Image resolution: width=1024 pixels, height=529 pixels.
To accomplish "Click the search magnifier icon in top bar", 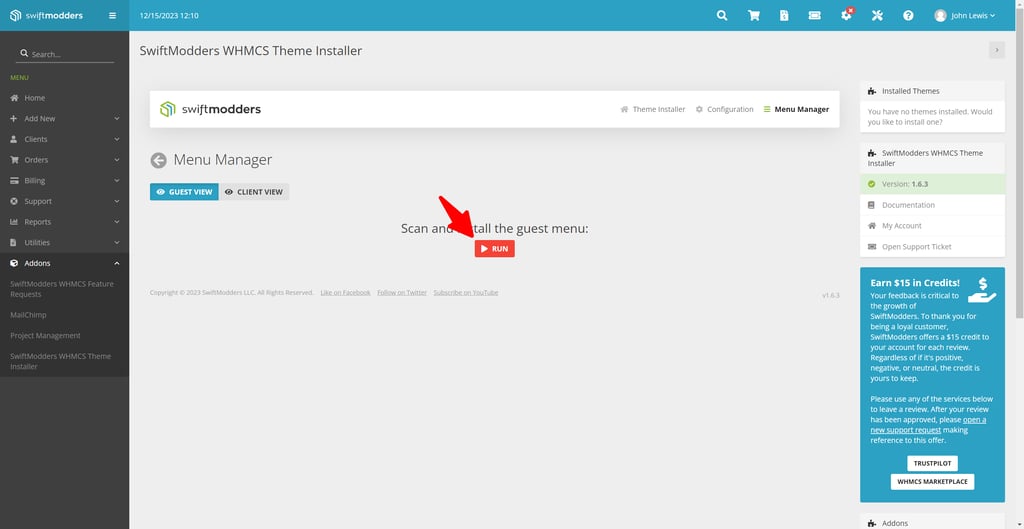I will [722, 16].
